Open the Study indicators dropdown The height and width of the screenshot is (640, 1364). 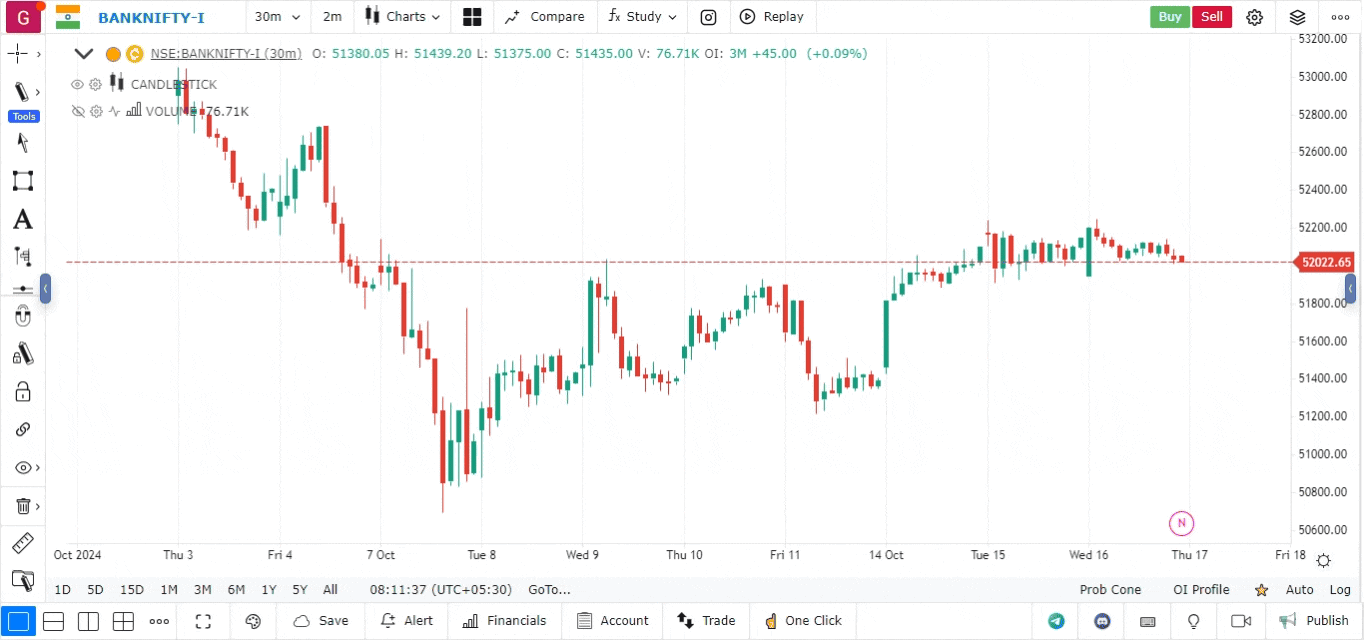(642, 17)
